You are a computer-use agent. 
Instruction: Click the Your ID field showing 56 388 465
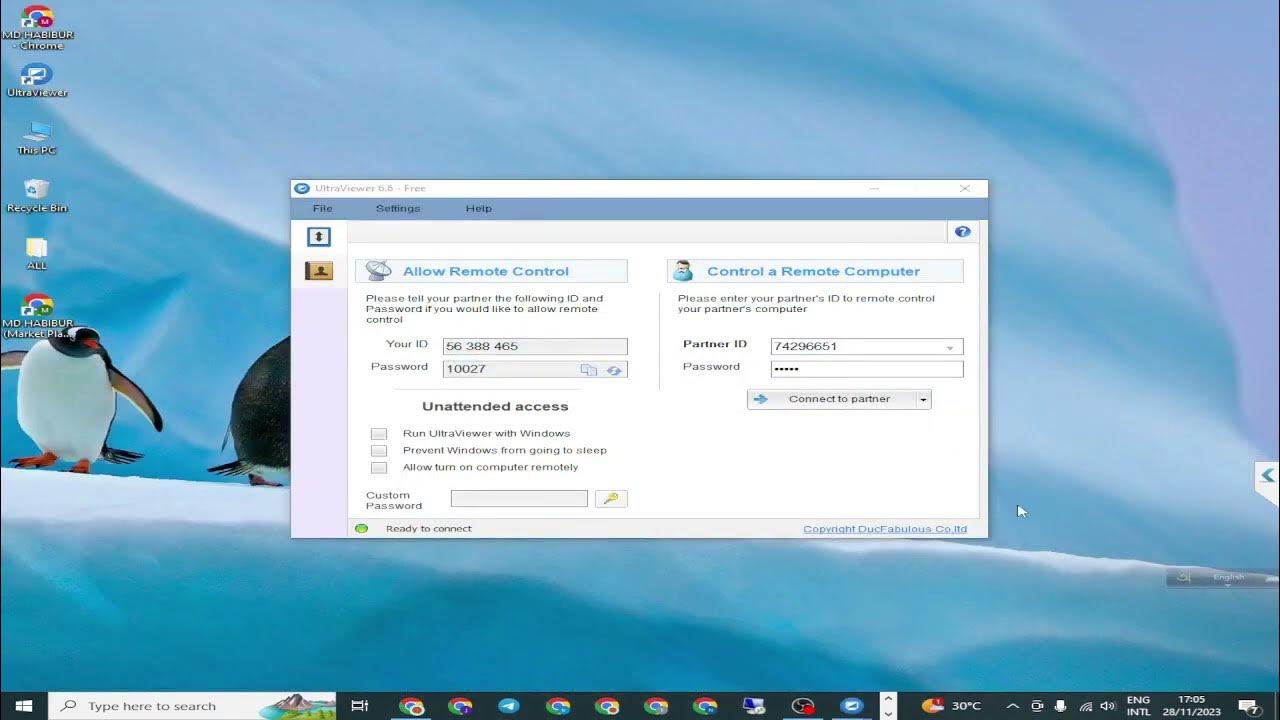point(535,347)
